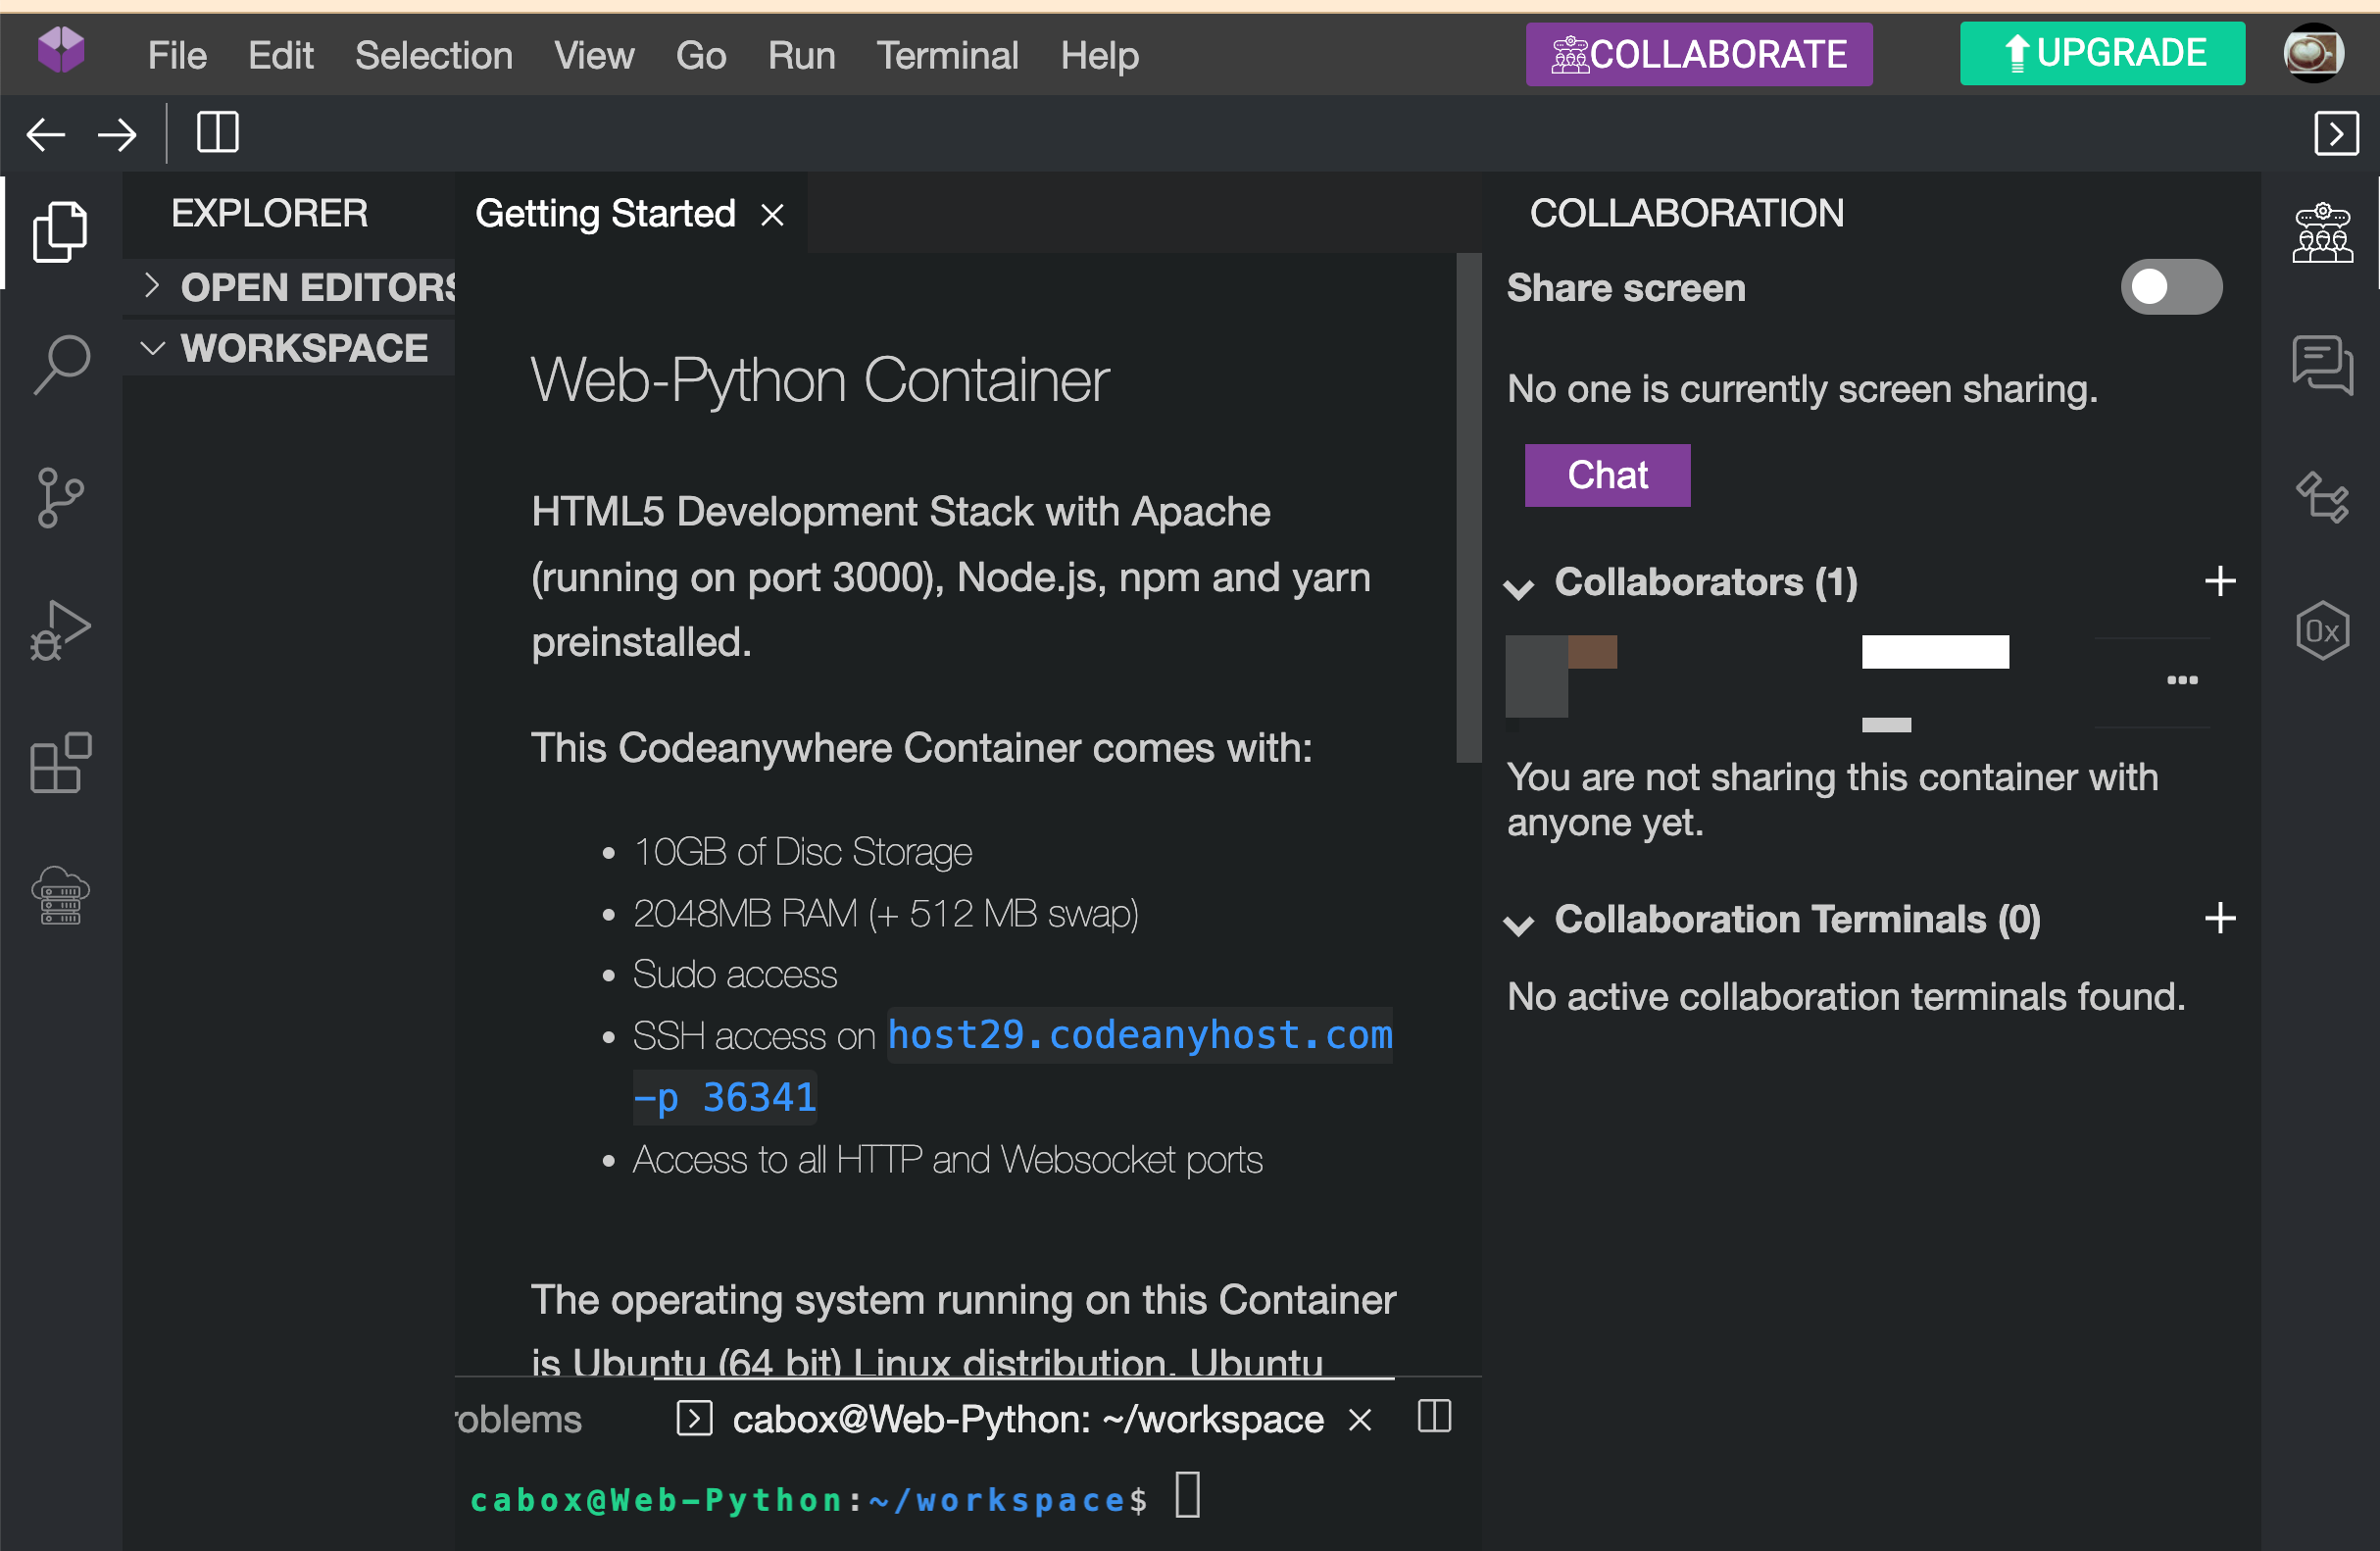Viewport: 2380px width, 1551px height.
Task: Open Run and Debug view icon
Action: pyautogui.click(x=60, y=631)
